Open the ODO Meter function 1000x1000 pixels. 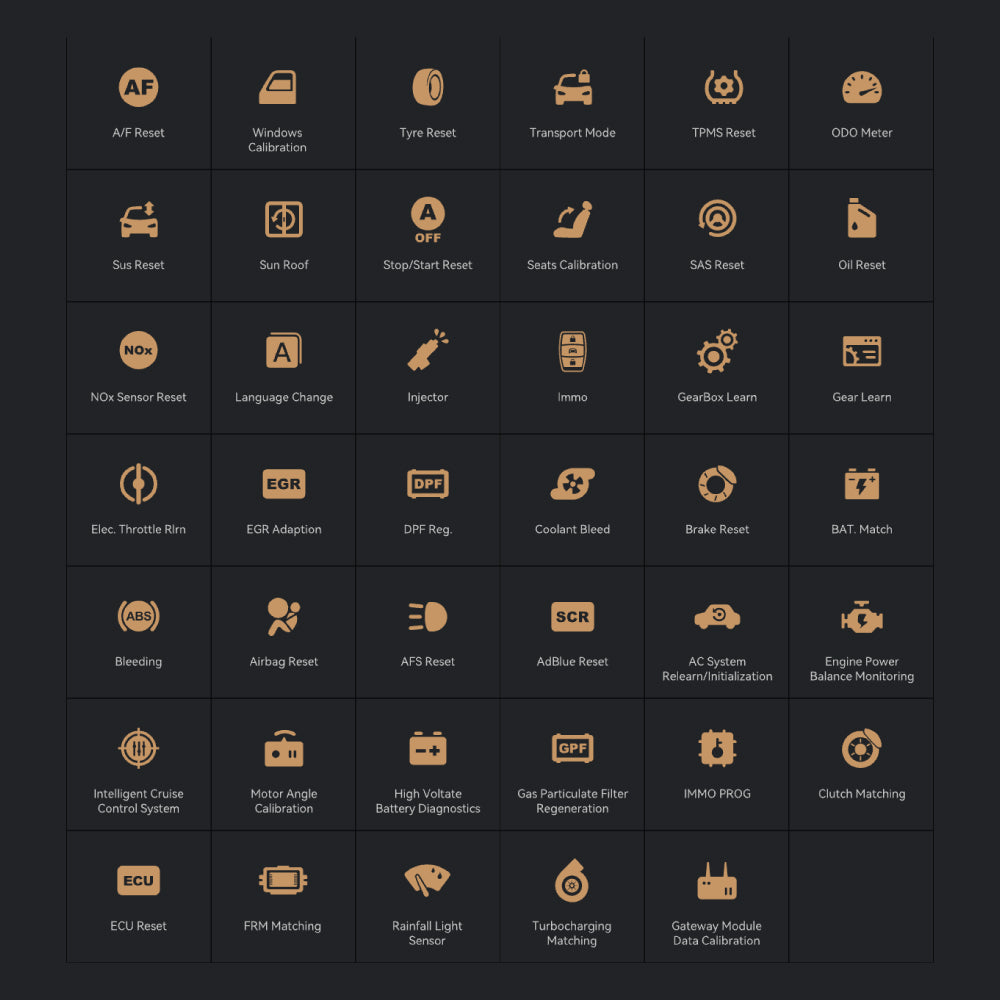pos(861,88)
